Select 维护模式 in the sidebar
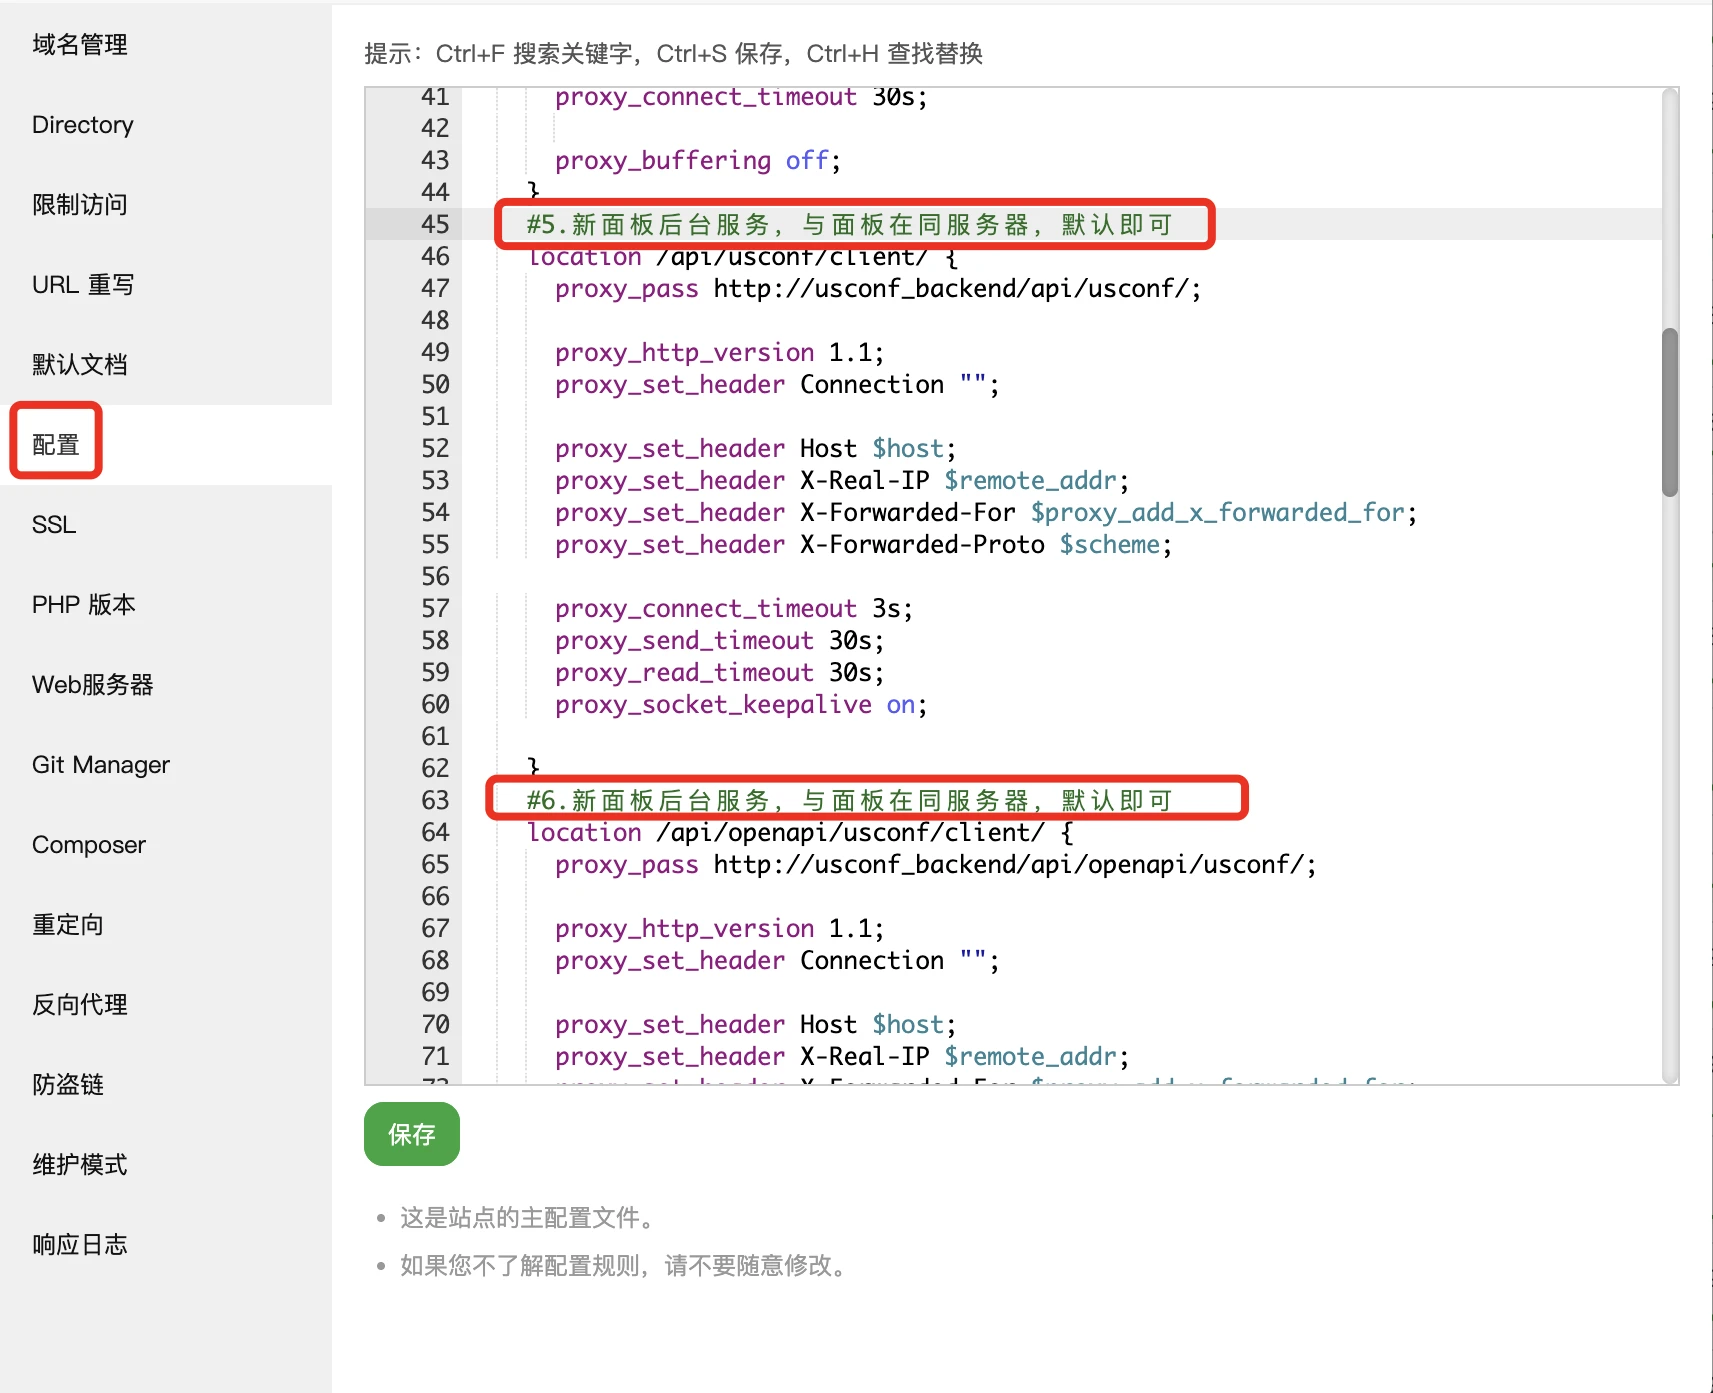This screenshot has height=1393, width=1713. pos(80,1165)
